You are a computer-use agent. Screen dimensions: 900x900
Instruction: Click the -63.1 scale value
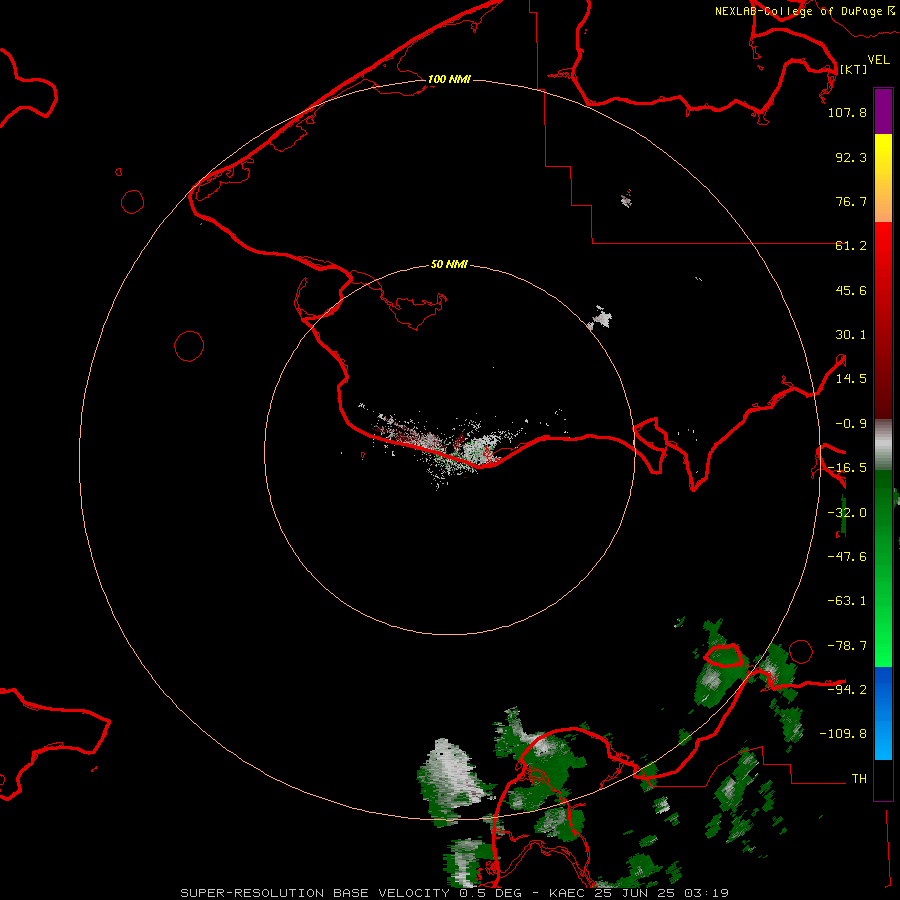point(847,601)
